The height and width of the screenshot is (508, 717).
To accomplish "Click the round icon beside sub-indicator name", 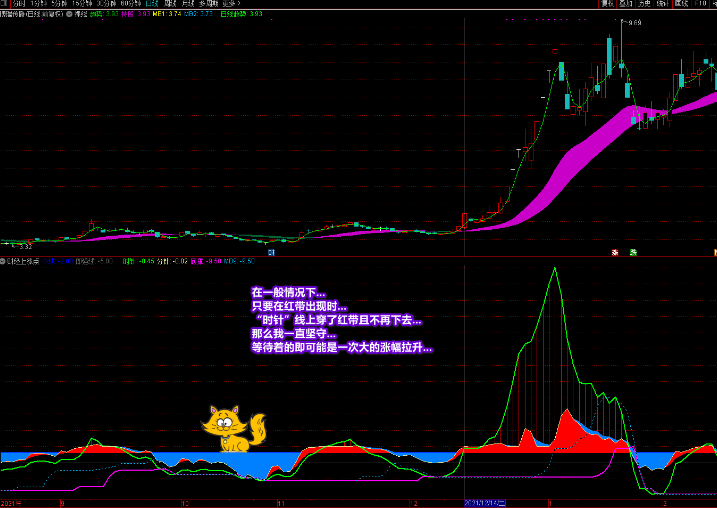I will (4, 260).
